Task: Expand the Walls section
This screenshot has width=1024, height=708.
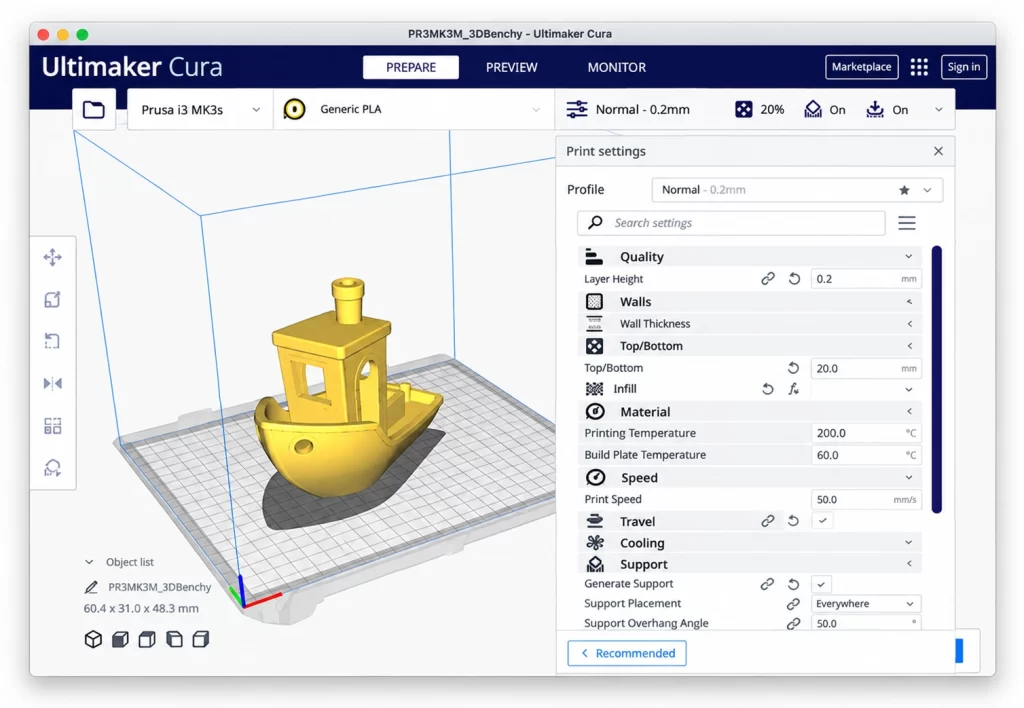Action: pos(749,302)
